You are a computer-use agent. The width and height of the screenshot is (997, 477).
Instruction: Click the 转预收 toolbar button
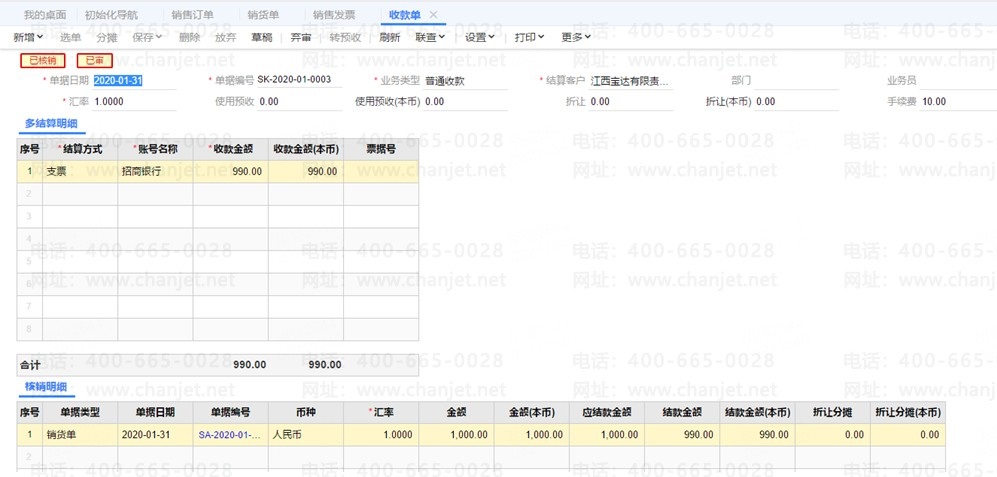(345, 38)
